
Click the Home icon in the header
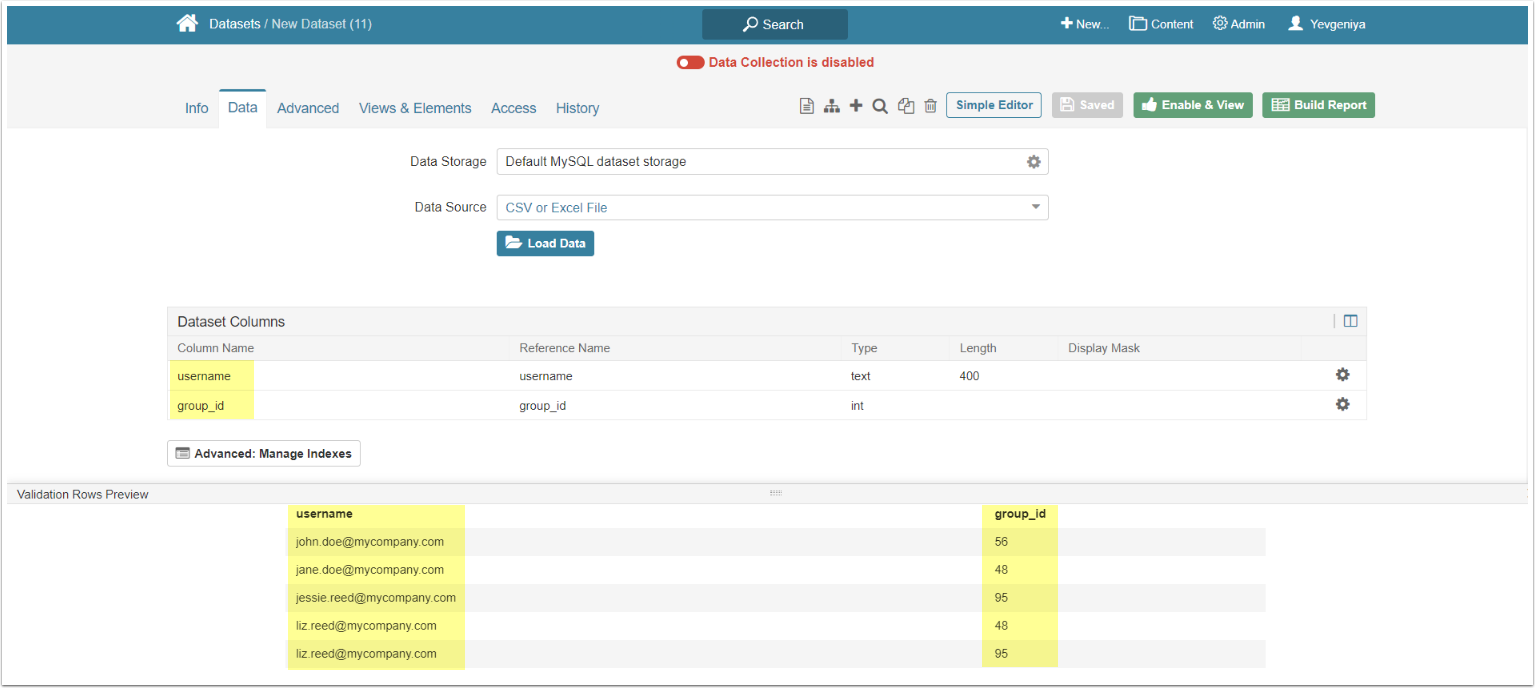coord(187,24)
